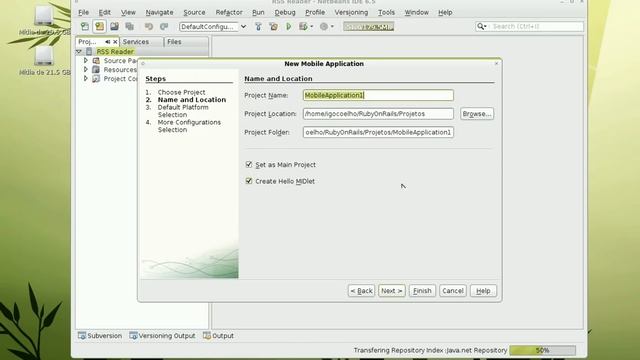This screenshot has width=640, height=360.
Task: Click the repository transfer progress bar
Action: point(542,350)
